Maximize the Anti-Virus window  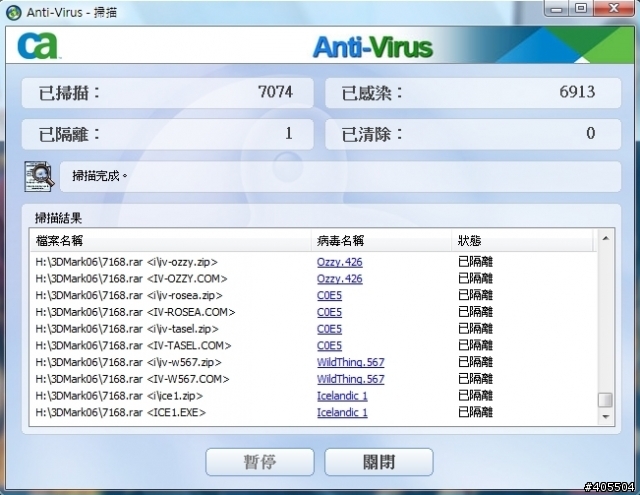[581, 9]
